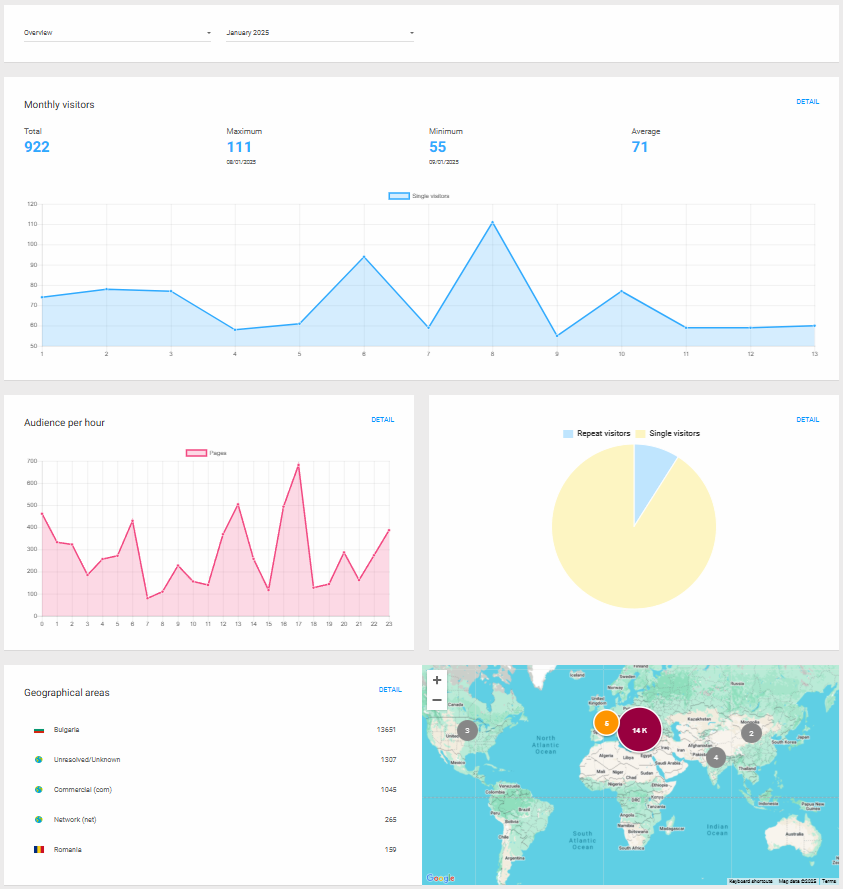This screenshot has width=843, height=889.
Task: Open Monthly visitors DETAIL link
Action: point(807,102)
